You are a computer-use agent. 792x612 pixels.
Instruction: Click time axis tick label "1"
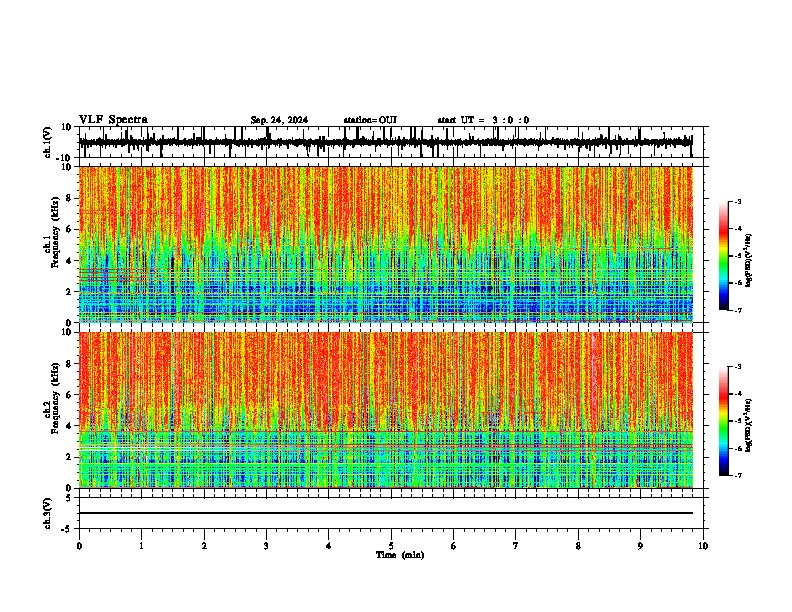click(x=141, y=546)
